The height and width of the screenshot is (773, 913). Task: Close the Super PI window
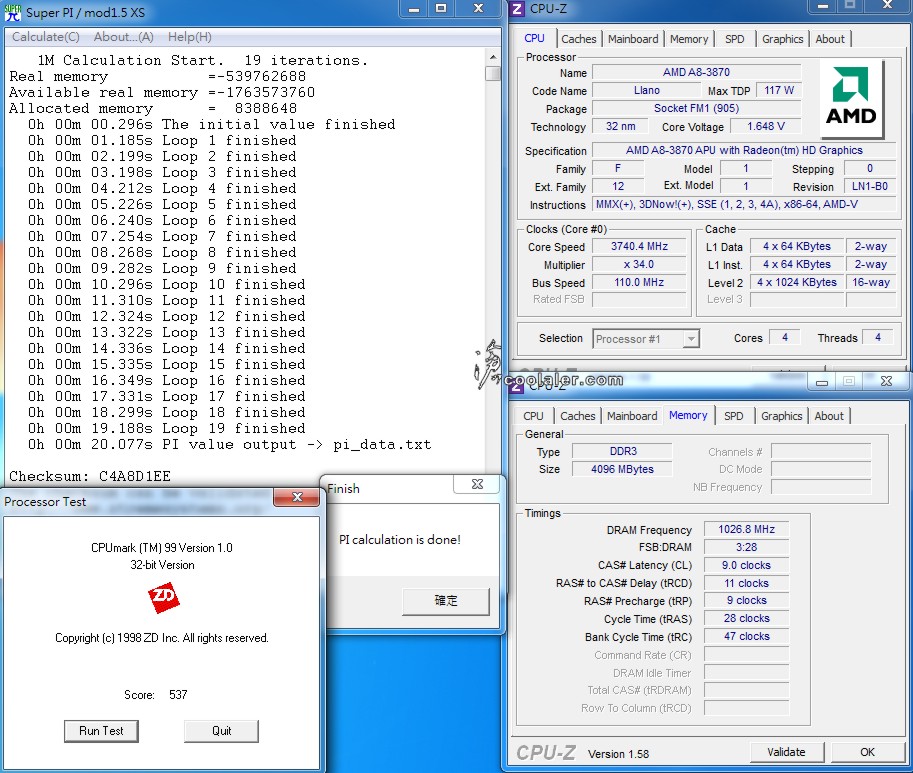click(478, 9)
